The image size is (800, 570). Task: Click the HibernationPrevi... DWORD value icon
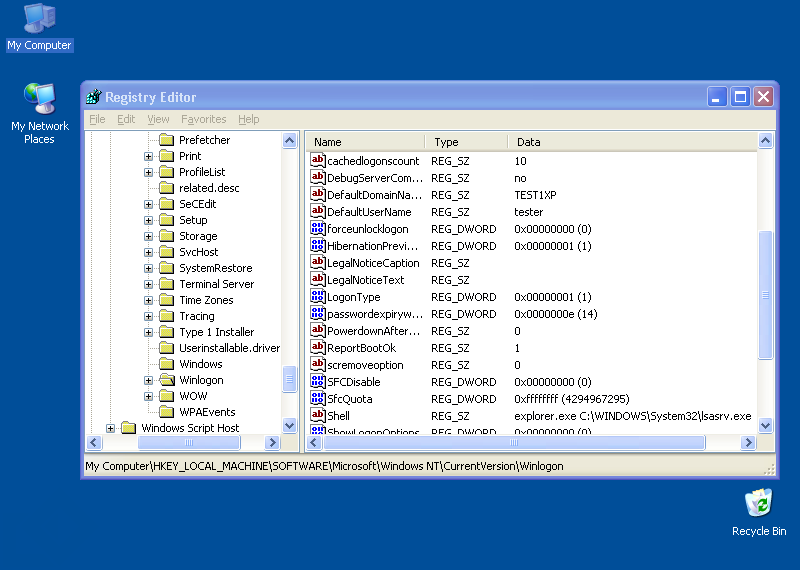pyautogui.click(x=317, y=245)
